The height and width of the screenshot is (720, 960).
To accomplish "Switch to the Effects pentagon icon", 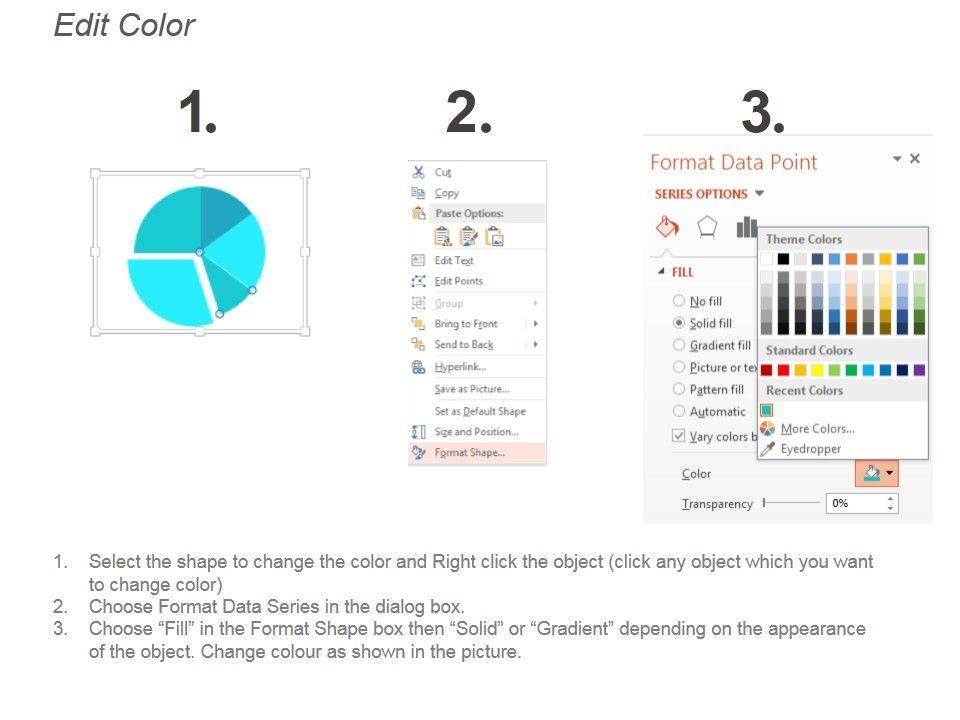I will tap(707, 227).
